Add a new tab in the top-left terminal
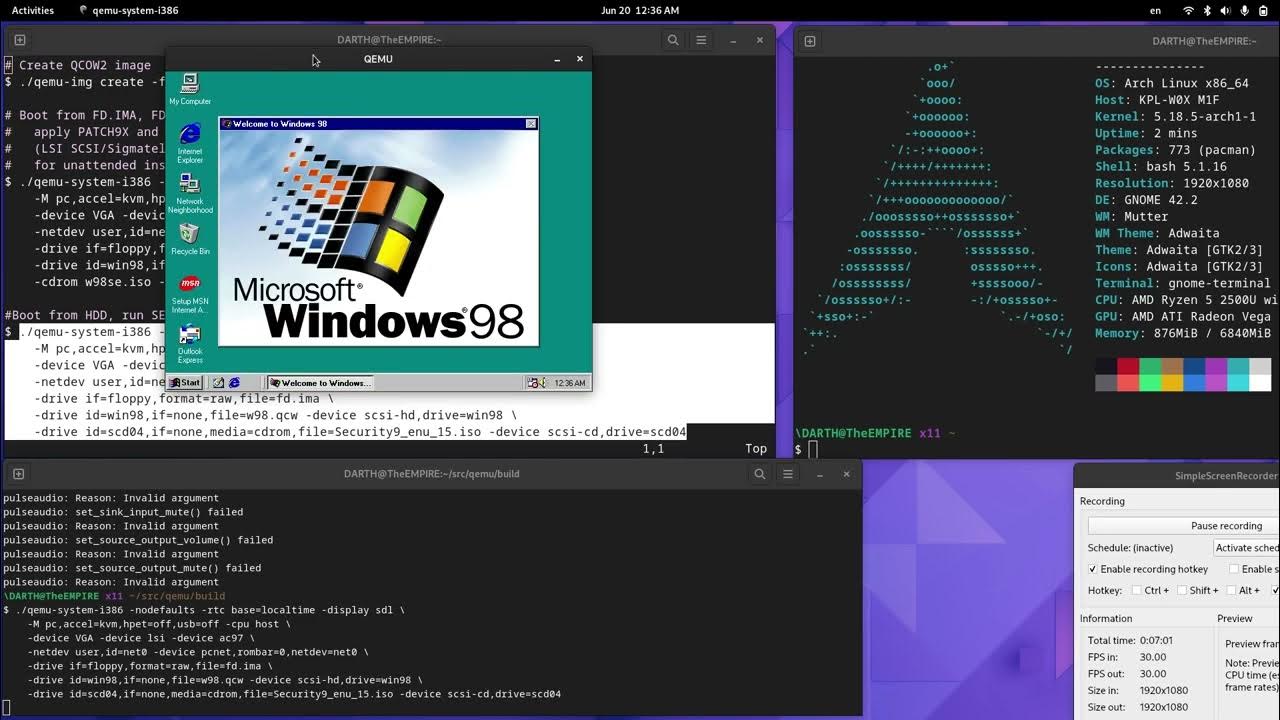The height and width of the screenshot is (720, 1280). coord(19,40)
